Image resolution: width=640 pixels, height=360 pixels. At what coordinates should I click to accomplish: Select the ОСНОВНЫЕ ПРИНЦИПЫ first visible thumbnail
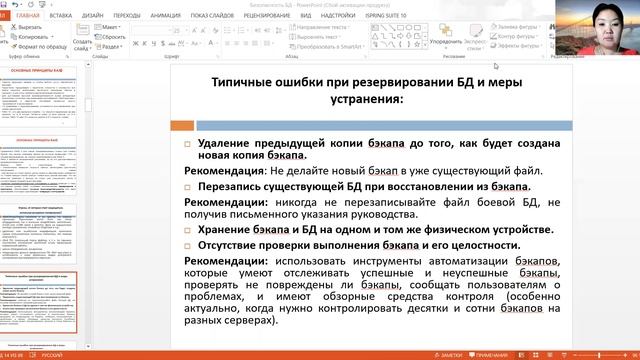tap(38, 97)
